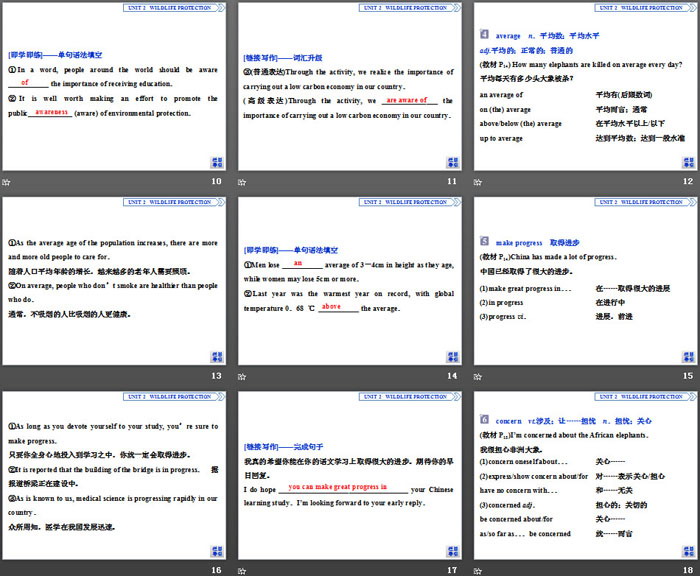Click the blue navigation button on slide 16
Screen dimensions: 700x576
[x=217, y=551]
